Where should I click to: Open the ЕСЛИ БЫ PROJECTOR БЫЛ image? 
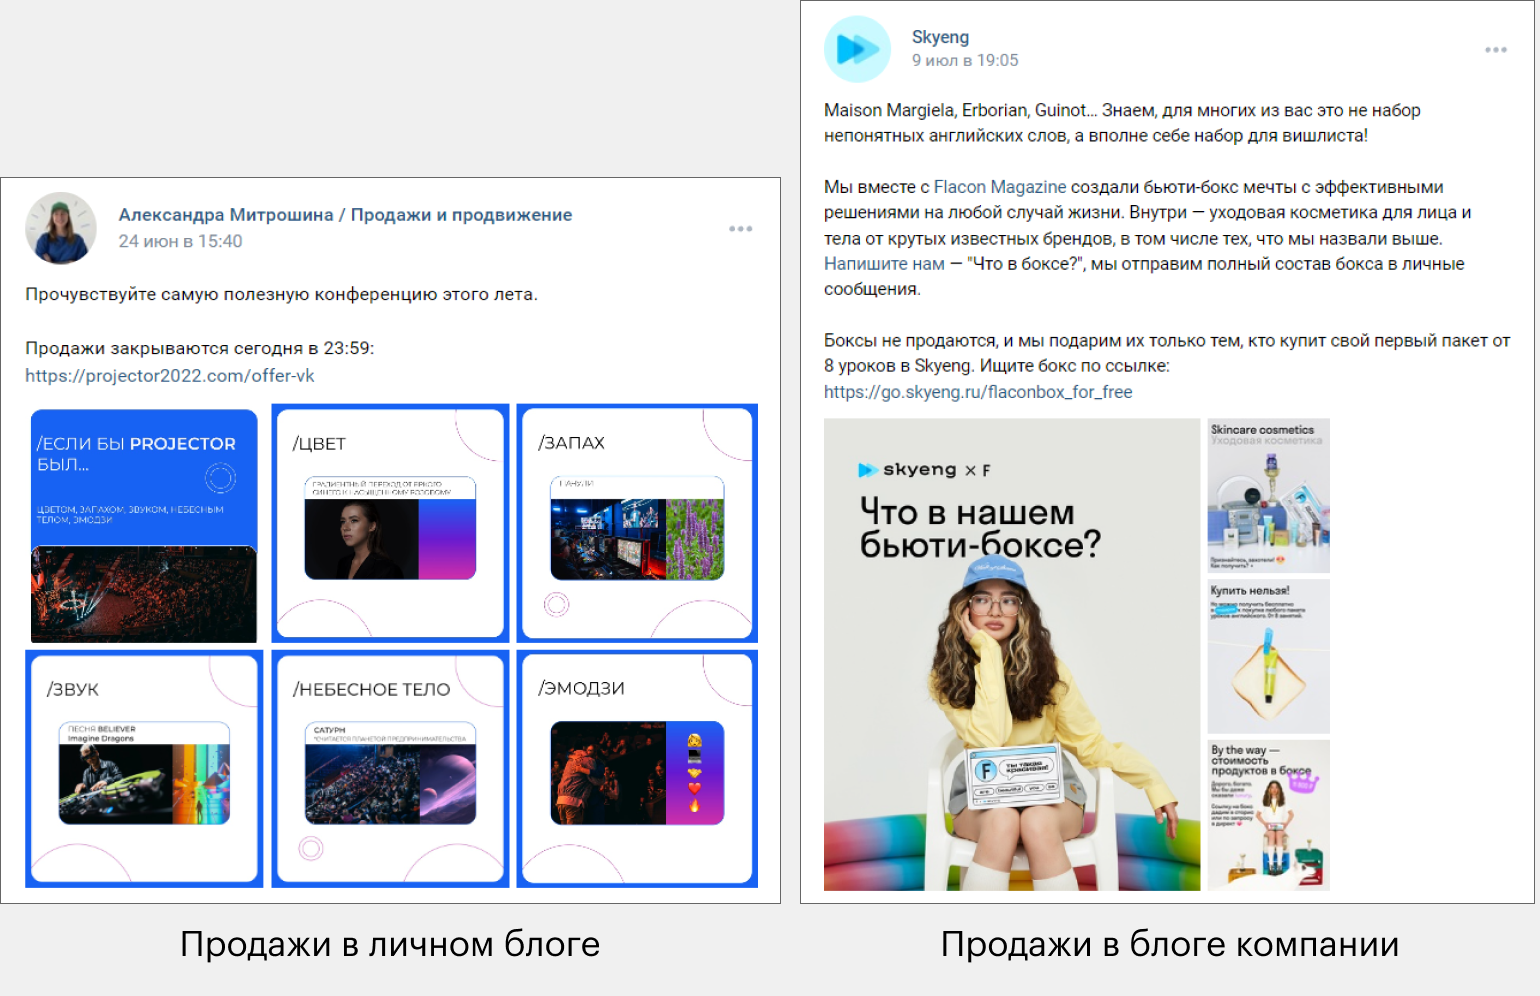144,524
